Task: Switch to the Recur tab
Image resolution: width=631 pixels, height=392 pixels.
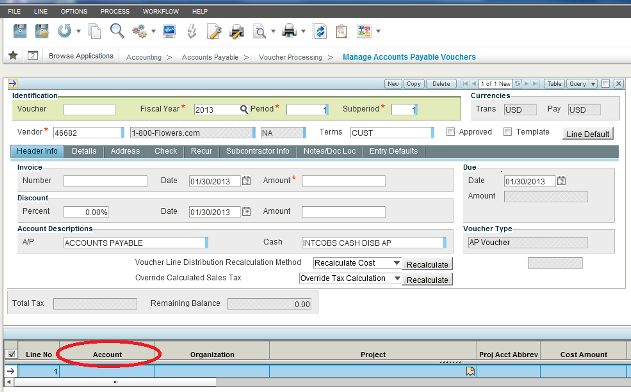Action: 201,151
